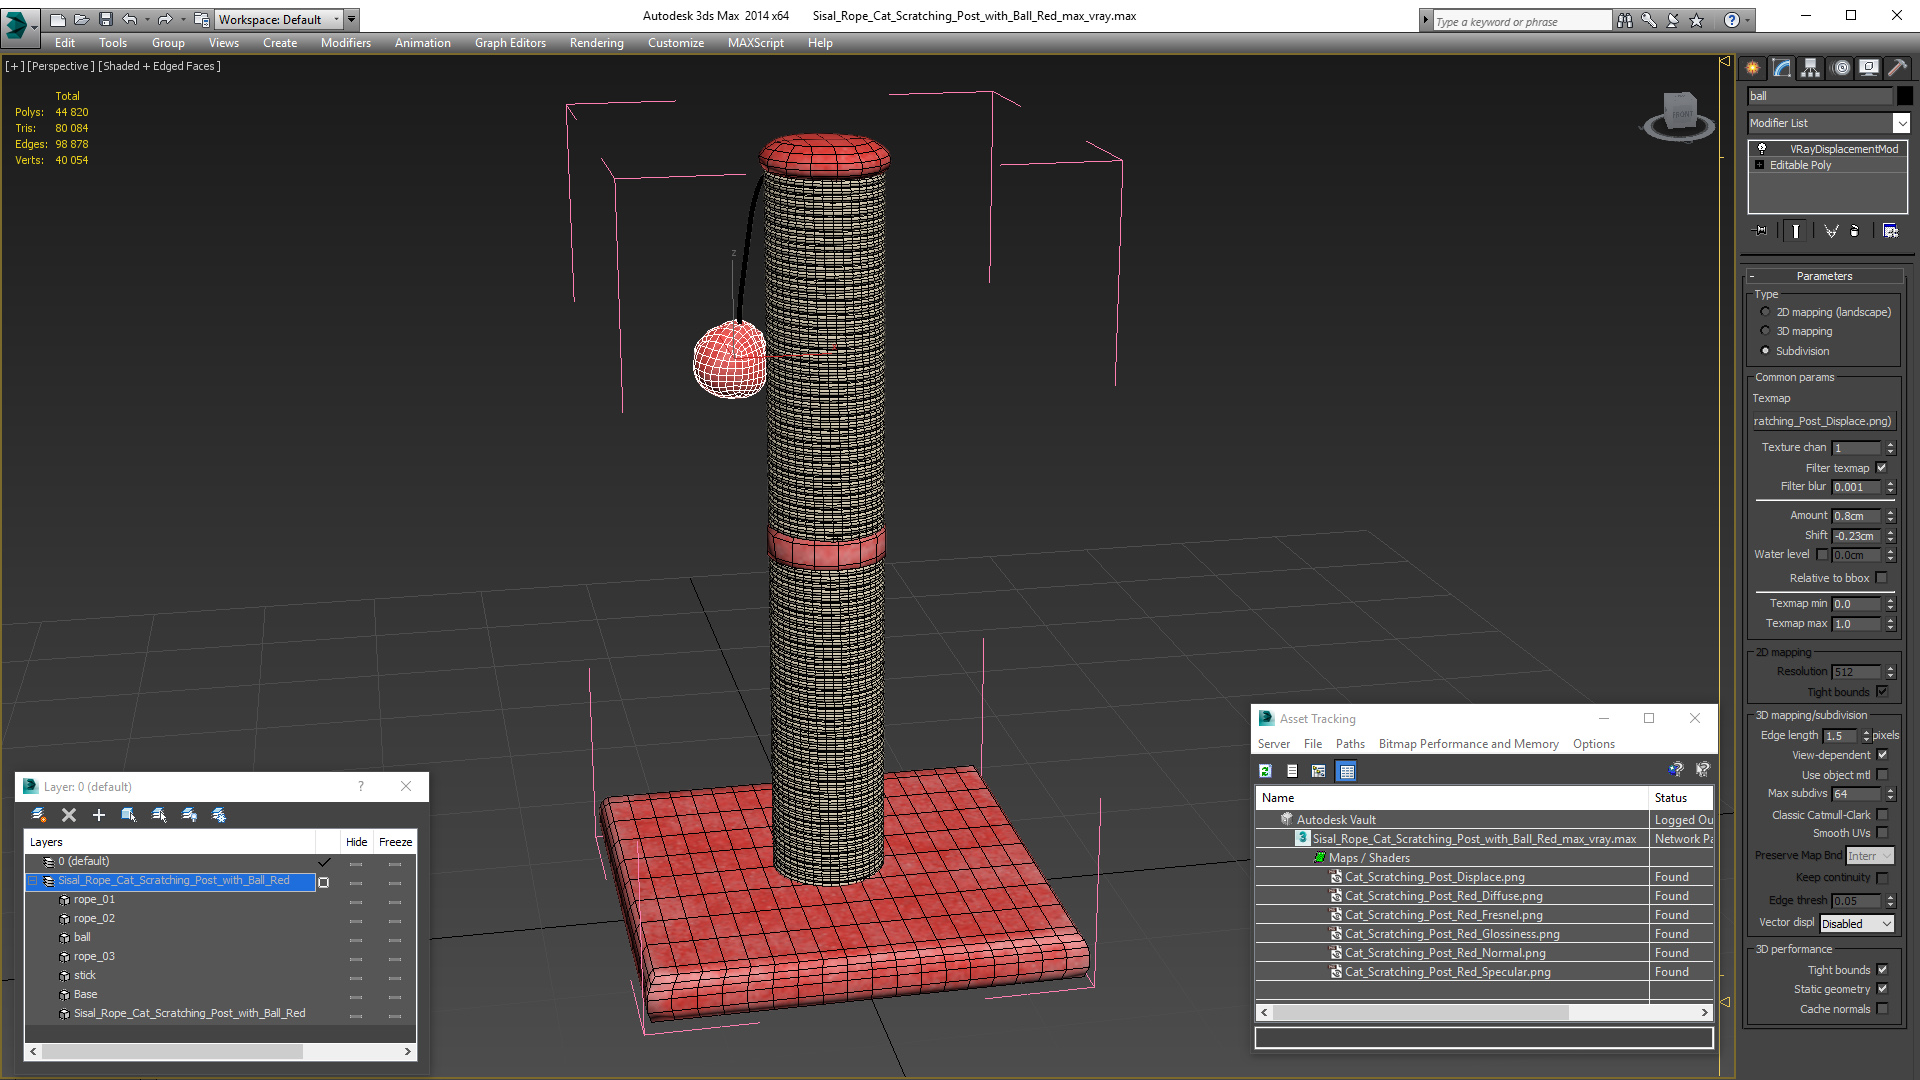Delete layer X icon in Layer dialog
The width and height of the screenshot is (1920, 1080).
click(x=69, y=815)
